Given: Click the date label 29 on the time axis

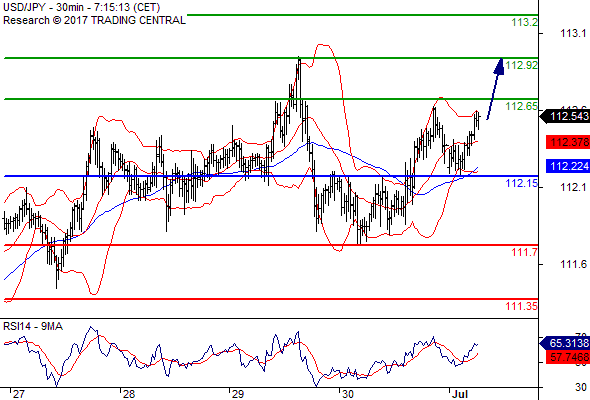Looking at the screenshot, I should (x=237, y=394).
